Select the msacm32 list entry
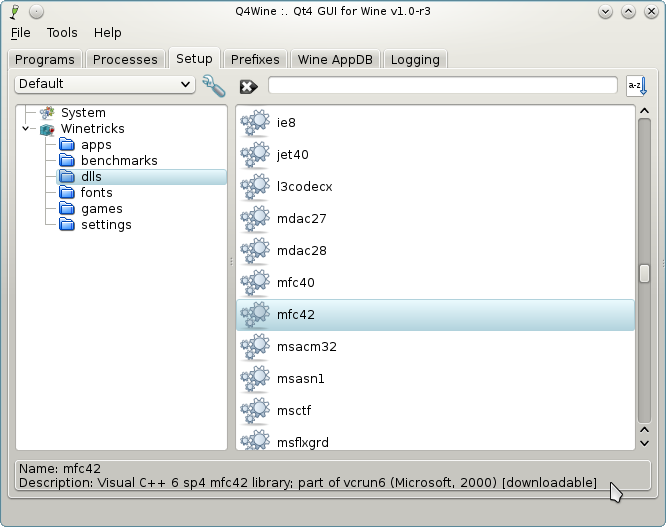Screen dimensions: 666x527 click(x=307, y=347)
